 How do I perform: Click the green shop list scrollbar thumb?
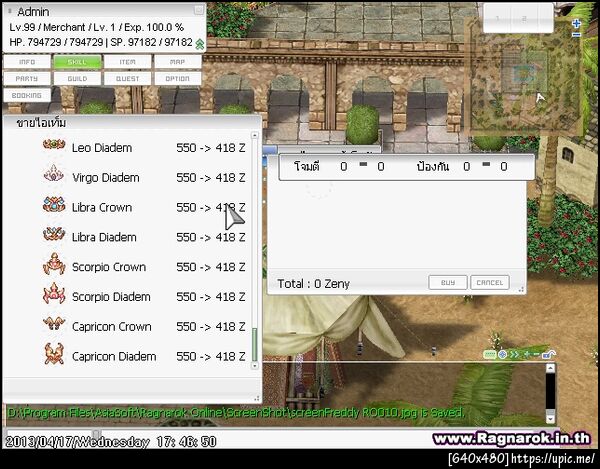[254, 344]
